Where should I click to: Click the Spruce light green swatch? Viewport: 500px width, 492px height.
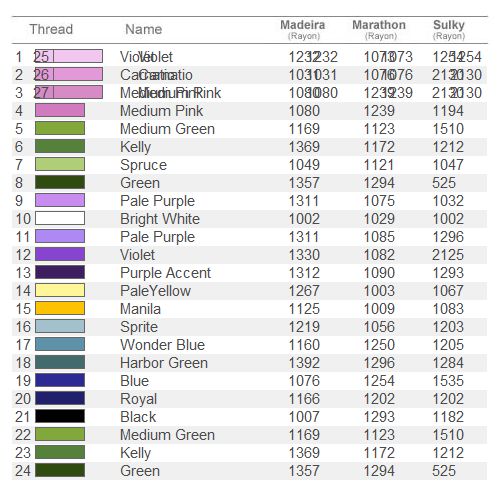(60, 164)
